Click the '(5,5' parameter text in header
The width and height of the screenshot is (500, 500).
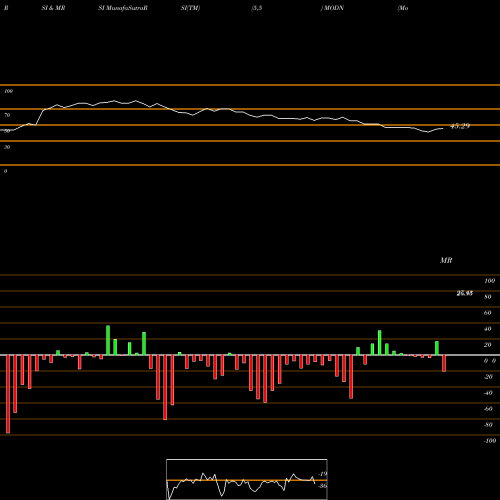(257, 8)
